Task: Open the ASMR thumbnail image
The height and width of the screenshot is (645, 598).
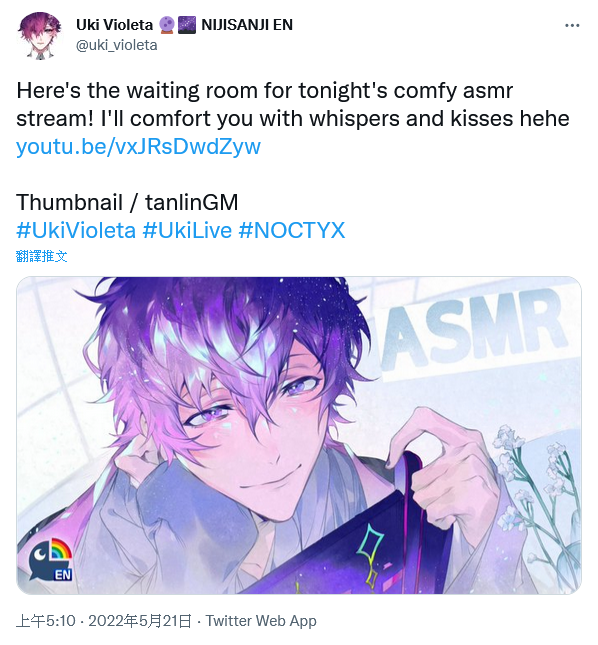Action: [299, 435]
